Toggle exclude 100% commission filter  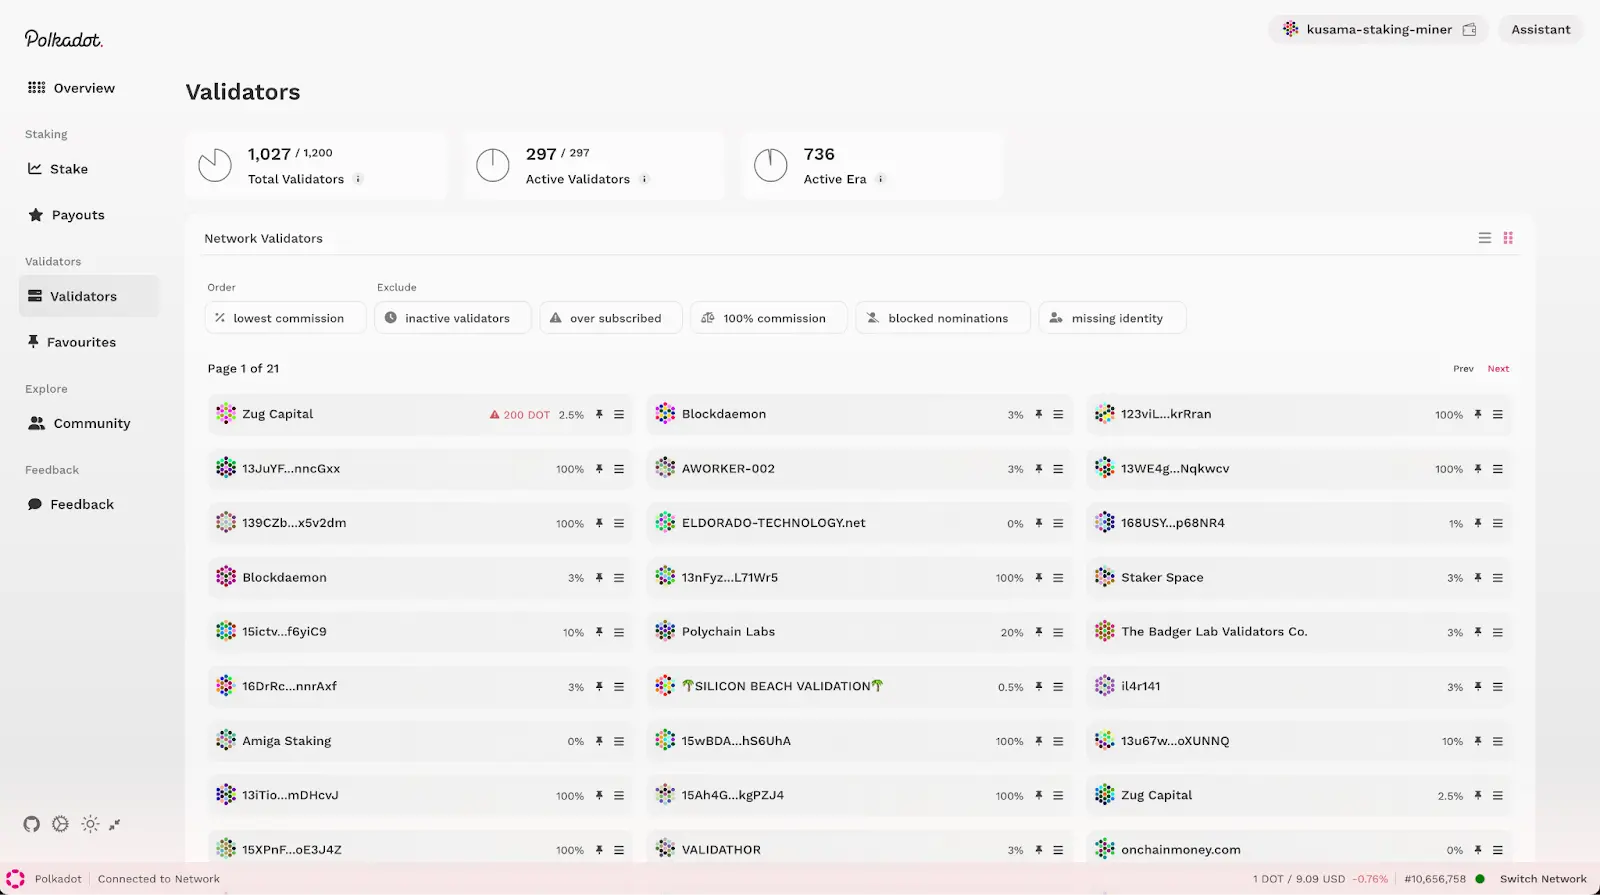click(768, 318)
